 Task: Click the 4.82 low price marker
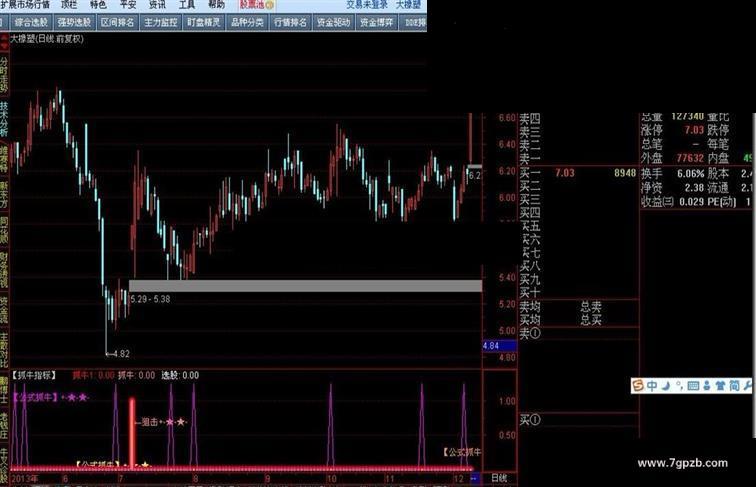[x=118, y=354]
